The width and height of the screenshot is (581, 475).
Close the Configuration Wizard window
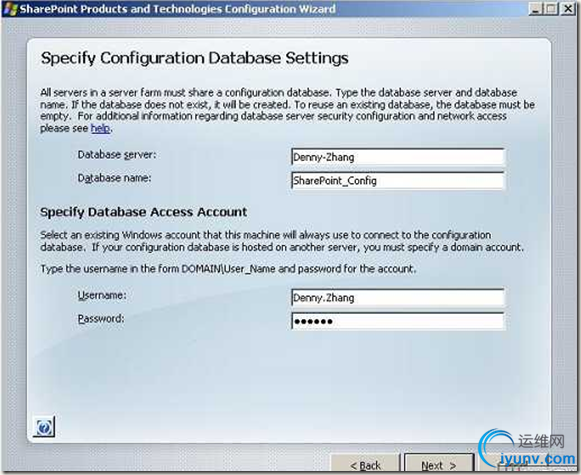pyautogui.click(x=568, y=9)
